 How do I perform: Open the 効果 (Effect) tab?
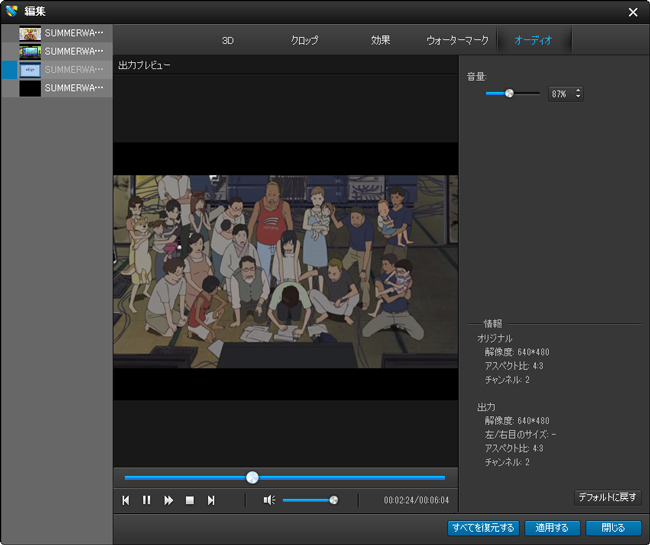pos(381,41)
